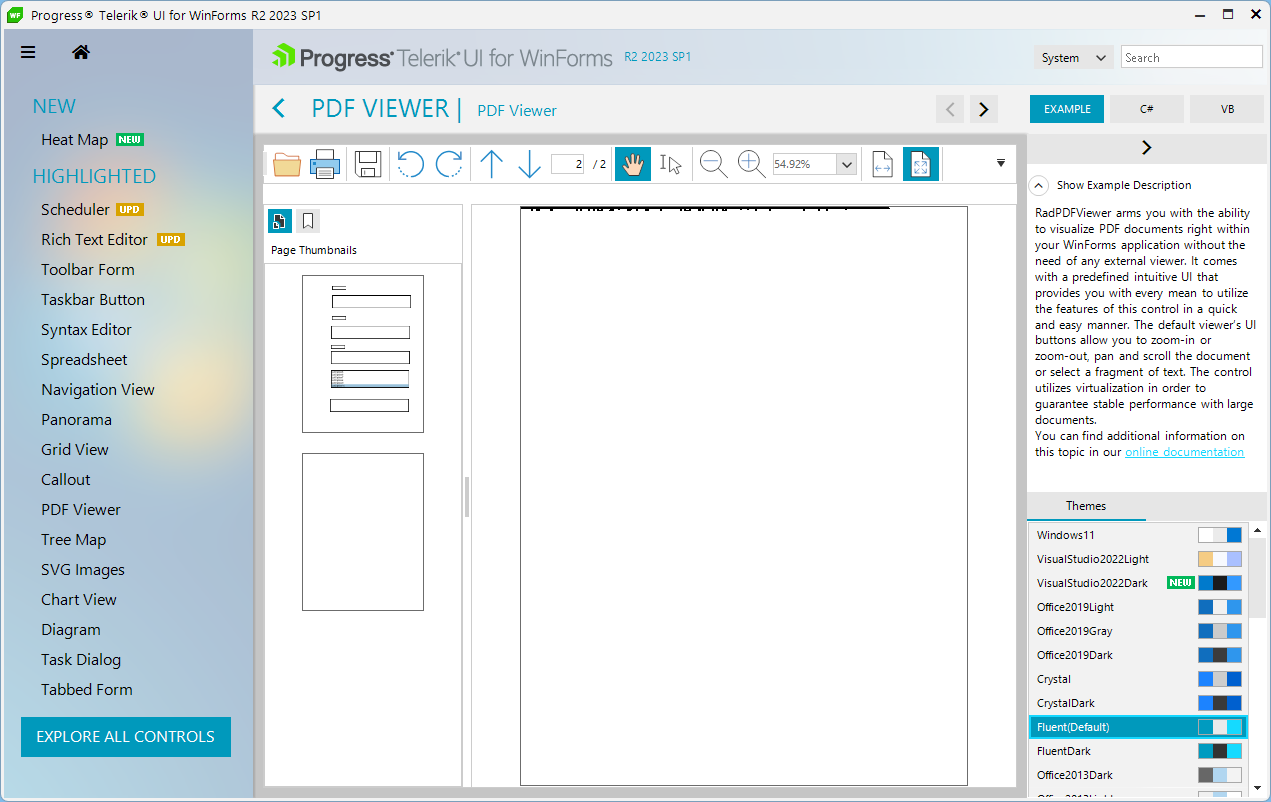This screenshot has height=802, width=1271.
Task: Go to the previous page with up arrow
Action: point(491,163)
